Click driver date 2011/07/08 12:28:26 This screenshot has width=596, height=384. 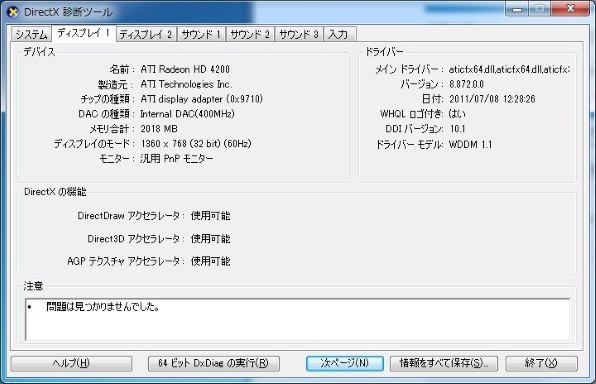[492, 99]
